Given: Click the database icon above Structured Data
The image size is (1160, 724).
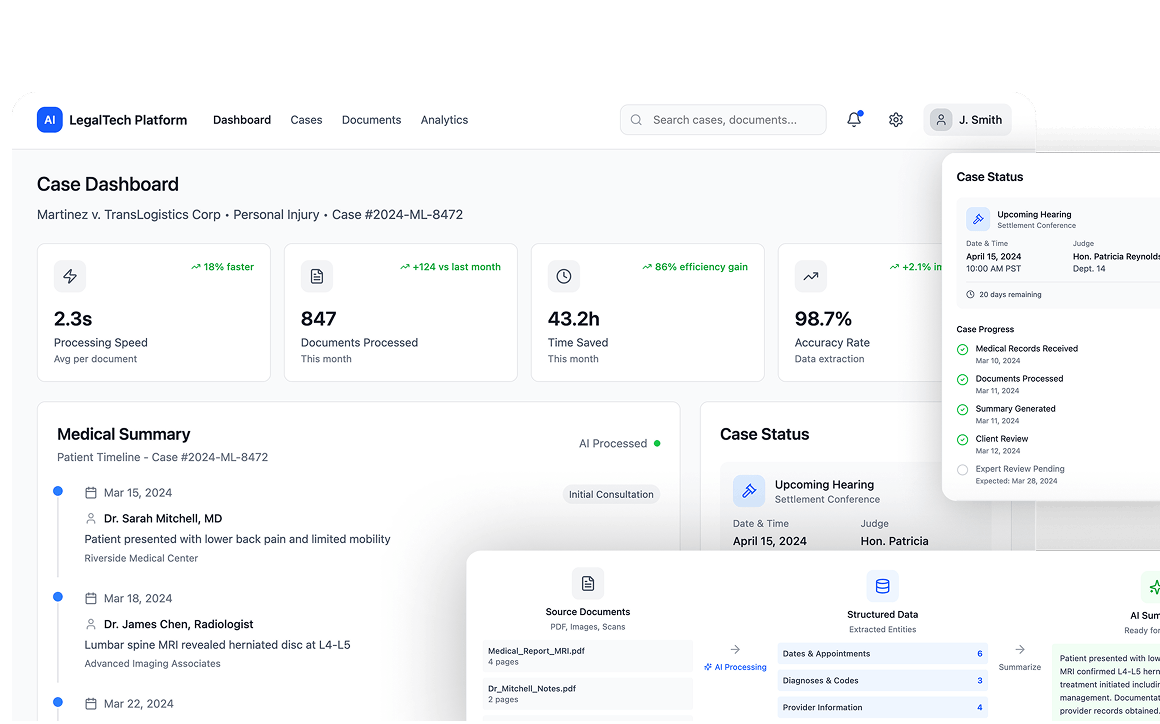Looking at the screenshot, I should 882,586.
